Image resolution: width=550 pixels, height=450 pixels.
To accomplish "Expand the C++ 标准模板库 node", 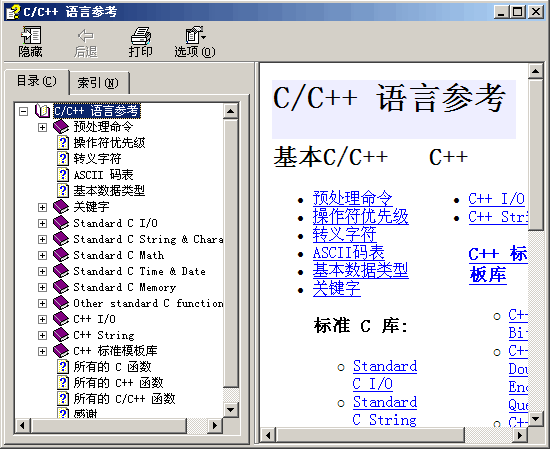I will pos(42,351).
